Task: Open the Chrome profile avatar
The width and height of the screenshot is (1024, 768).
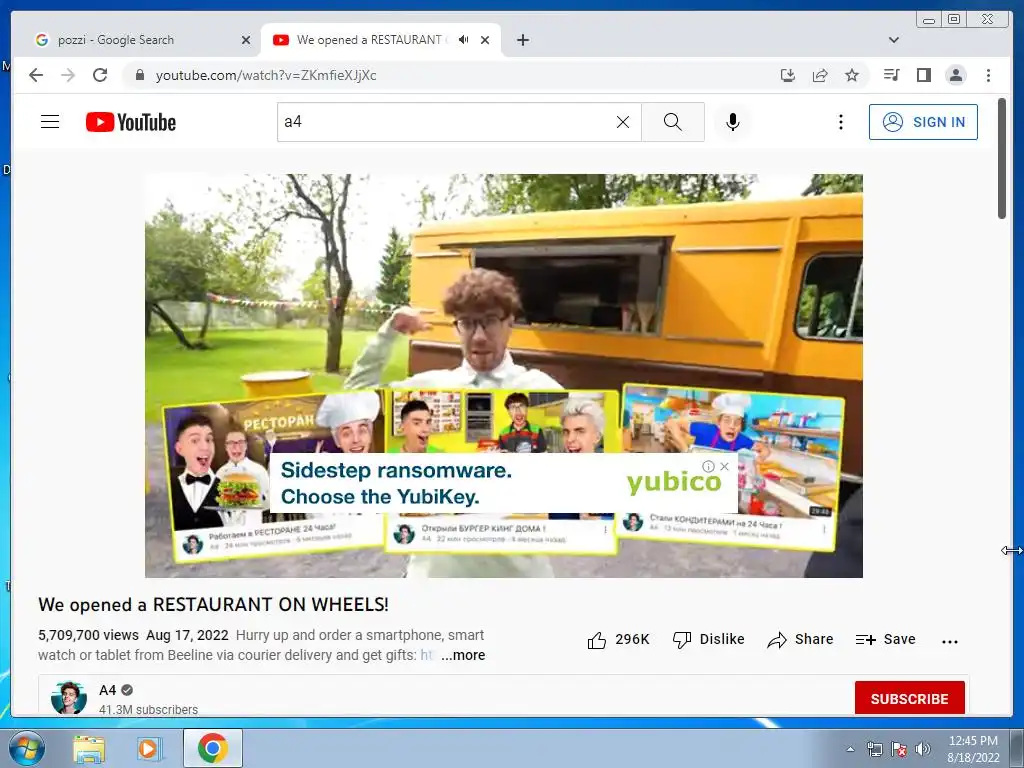Action: pyautogui.click(x=955, y=75)
